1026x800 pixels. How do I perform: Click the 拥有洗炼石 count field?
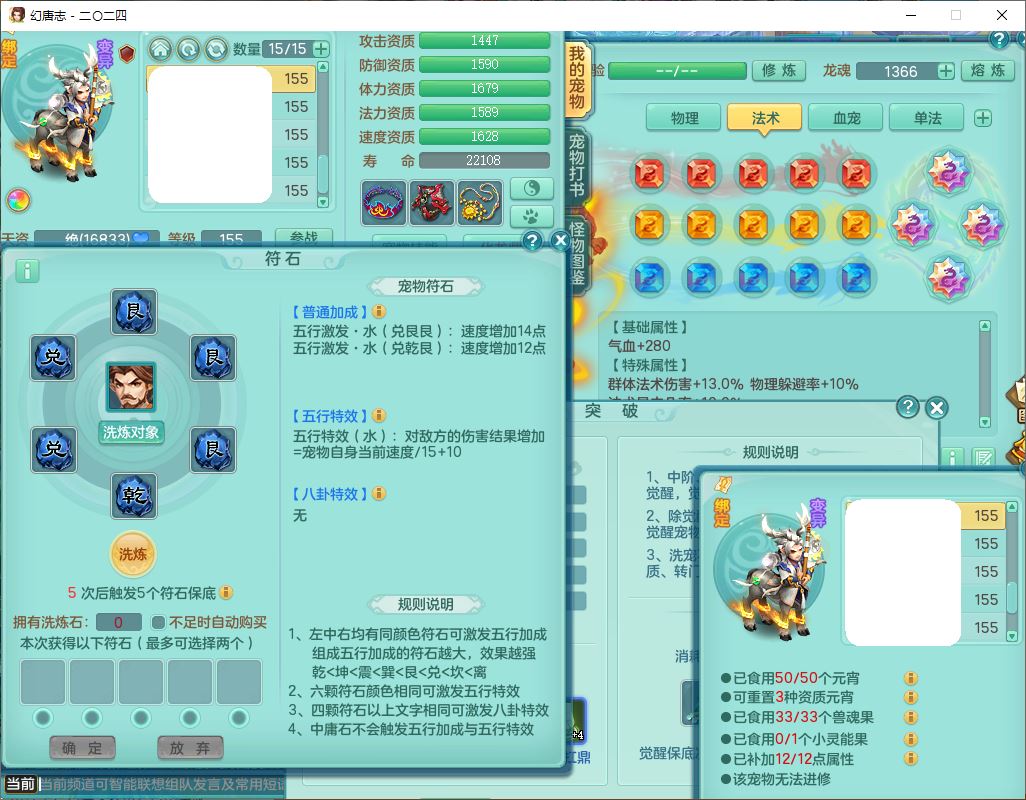coord(119,622)
